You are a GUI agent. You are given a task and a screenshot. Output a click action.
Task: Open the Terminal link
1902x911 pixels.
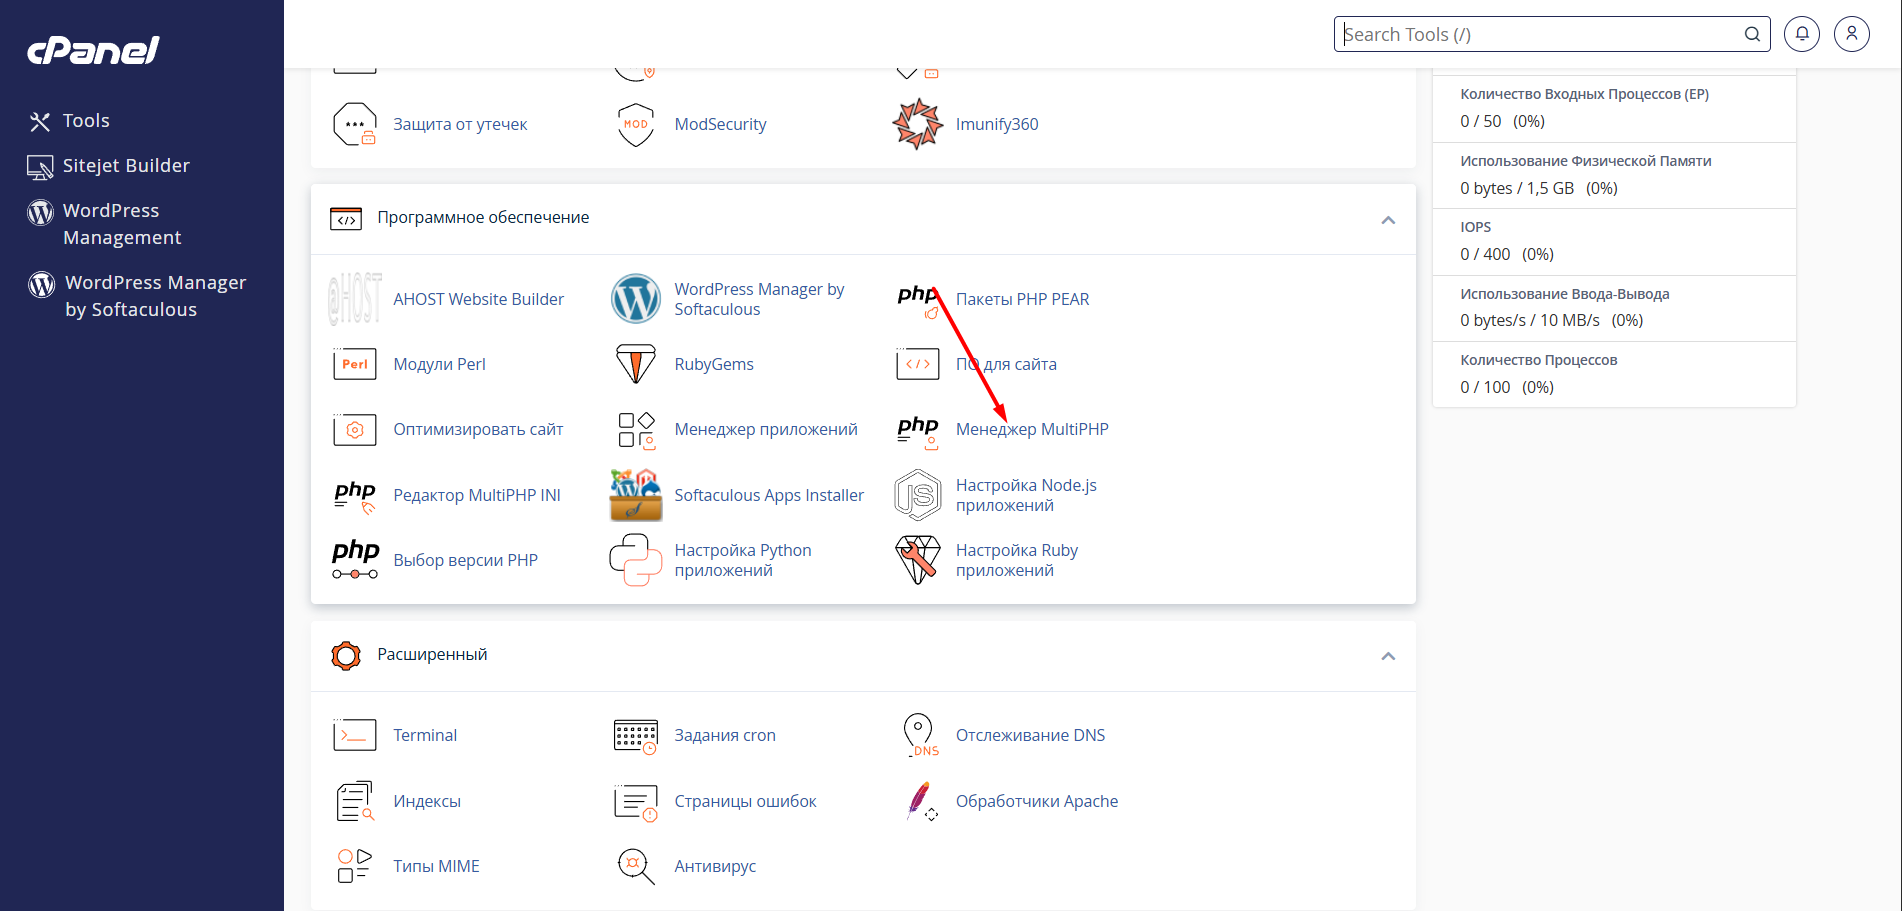(425, 735)
